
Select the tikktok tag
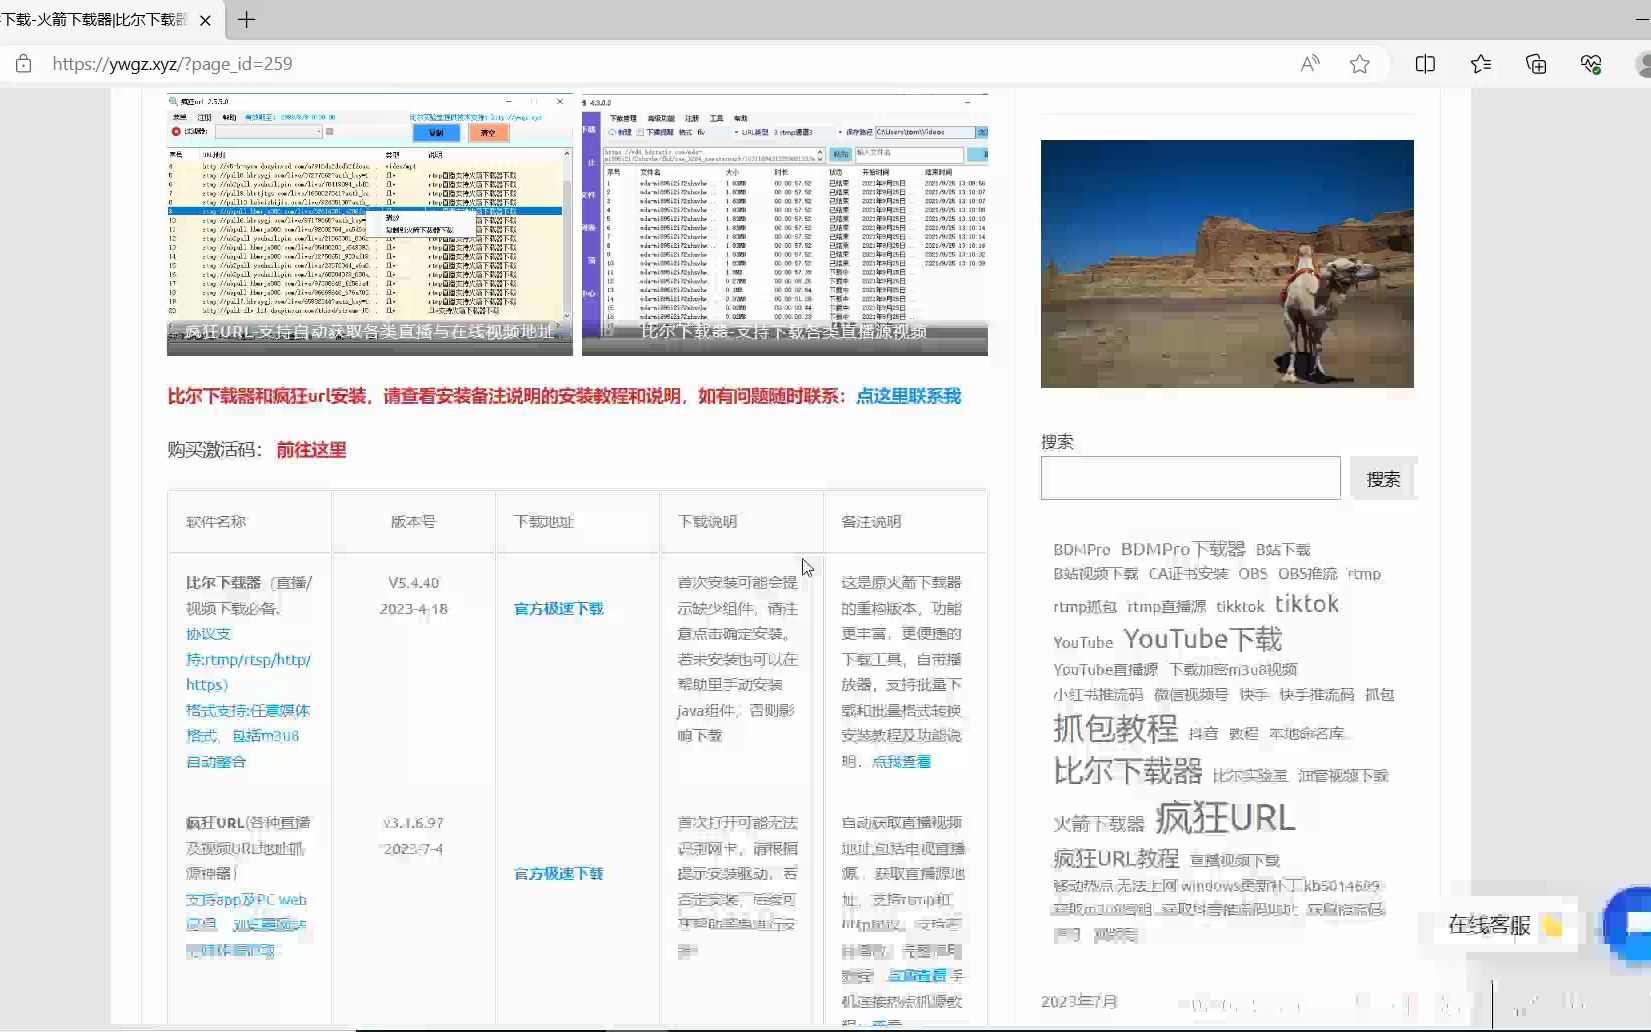tap(1240, 607)
